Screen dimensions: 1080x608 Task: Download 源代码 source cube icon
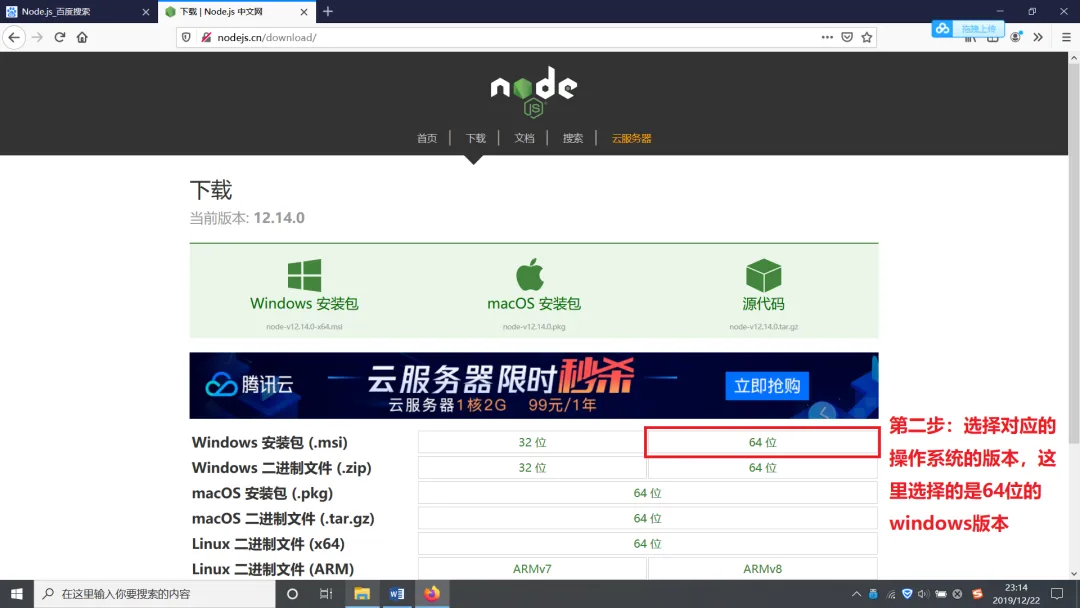[x=763, y=275]
